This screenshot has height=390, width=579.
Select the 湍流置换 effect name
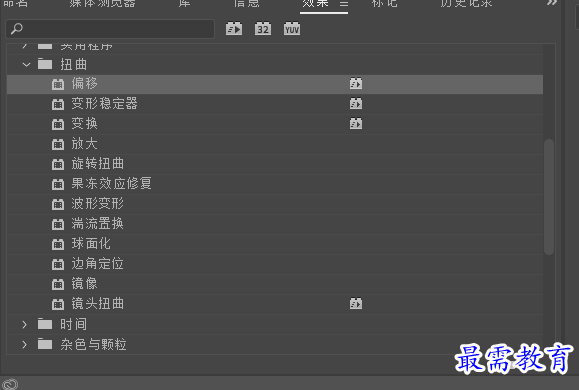point(98,223)
